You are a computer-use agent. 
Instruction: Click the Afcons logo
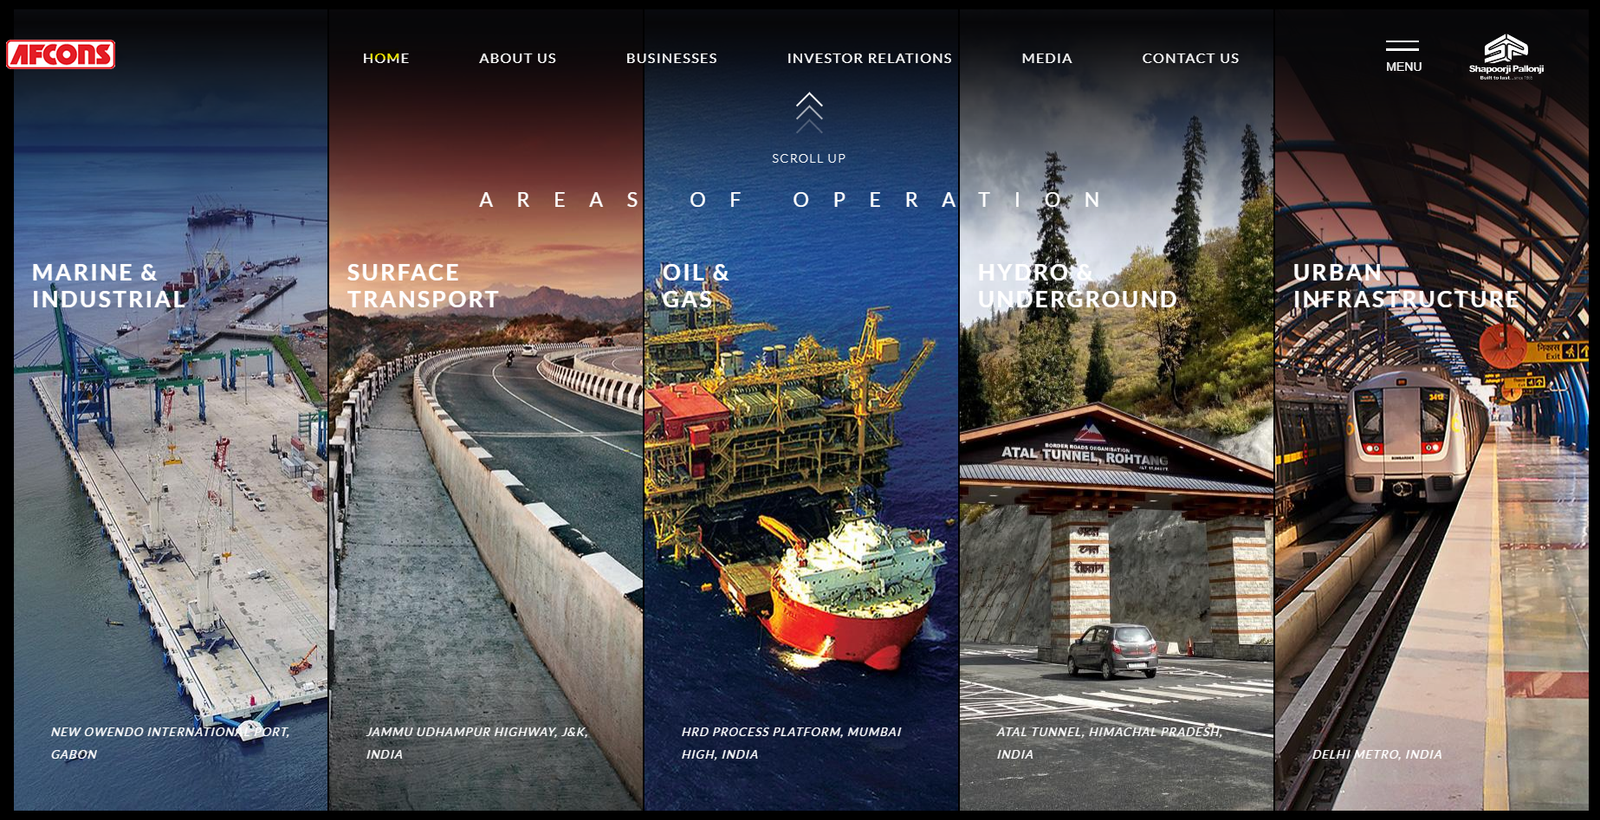coord(61,54)
